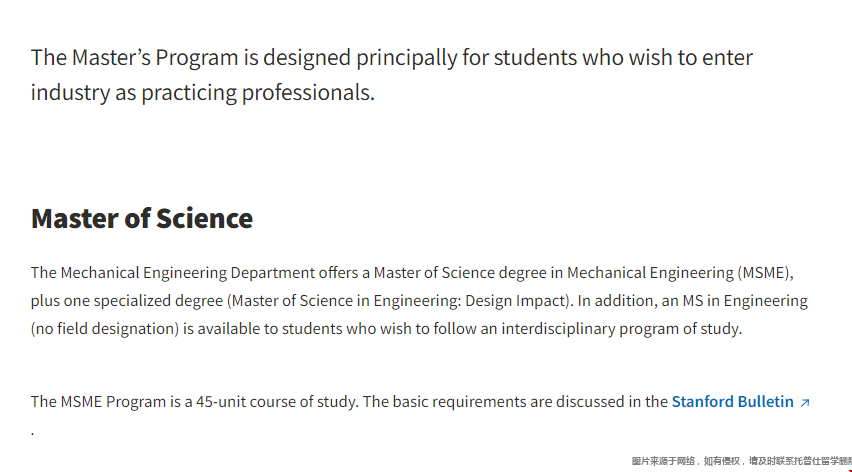The image size is (852, 472).
Task: Click the paragraph beginning 'The Mechanical Engineering Department'
Action: click(419, 300)
